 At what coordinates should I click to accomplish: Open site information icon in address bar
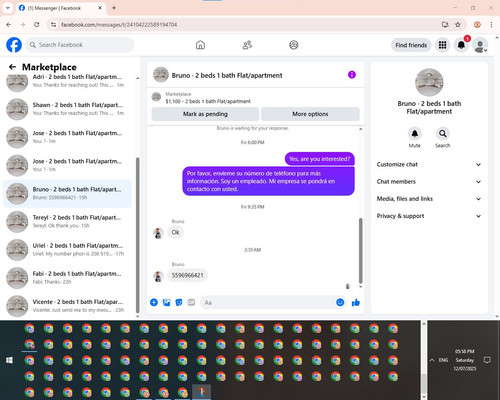point(53,25)
